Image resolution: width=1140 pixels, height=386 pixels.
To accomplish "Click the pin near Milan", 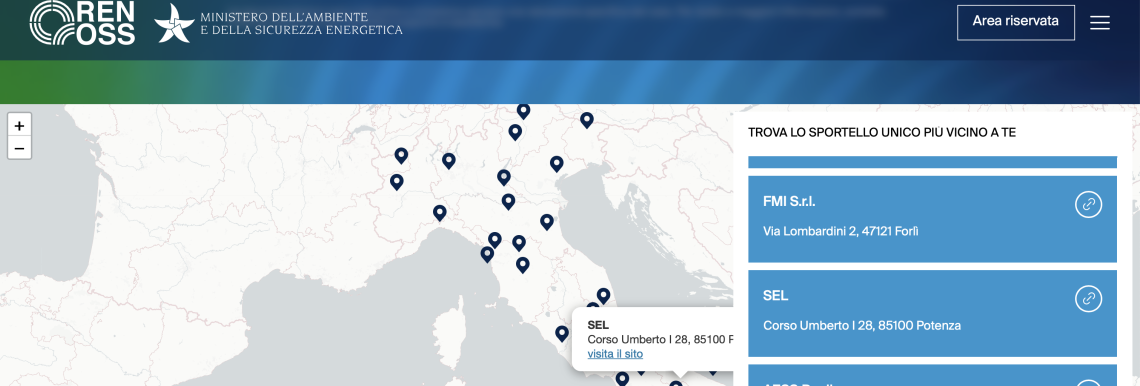I will tap(449, 161).
